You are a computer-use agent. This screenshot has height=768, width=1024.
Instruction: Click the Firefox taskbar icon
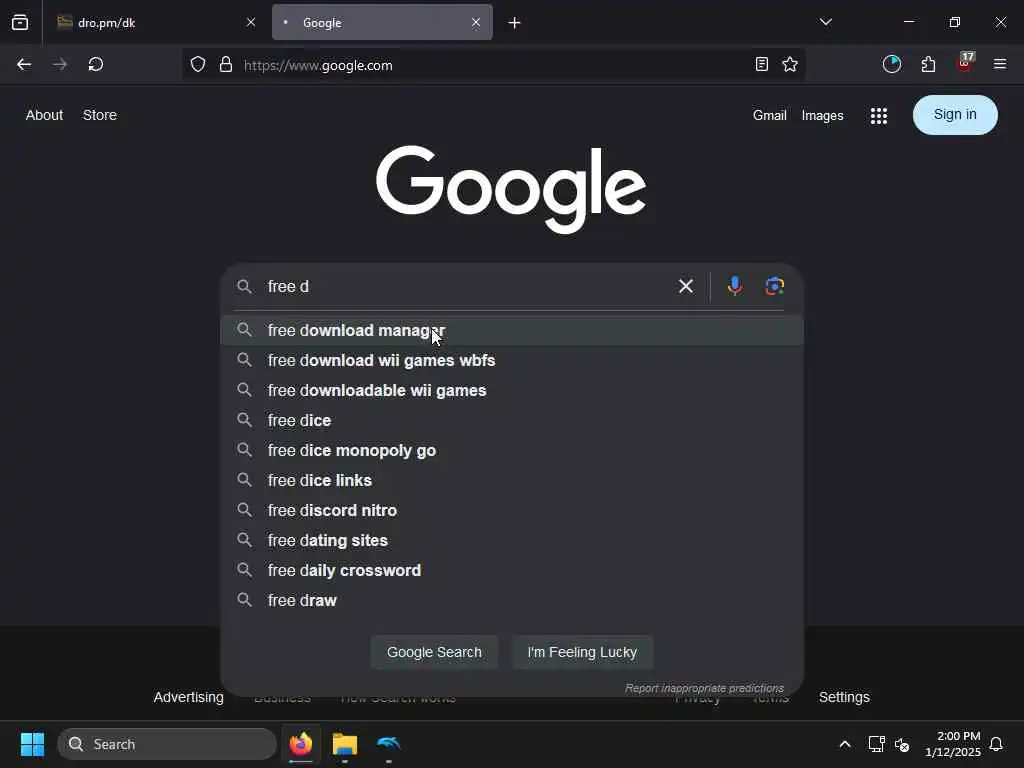[x=301, y=744]
